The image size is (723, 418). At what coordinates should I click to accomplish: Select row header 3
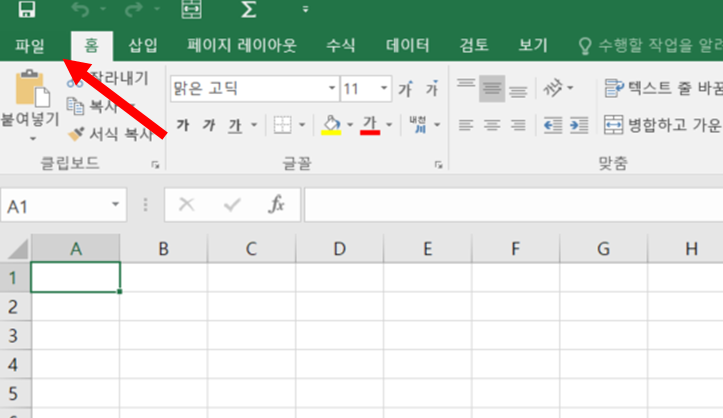tap(15, 336)
